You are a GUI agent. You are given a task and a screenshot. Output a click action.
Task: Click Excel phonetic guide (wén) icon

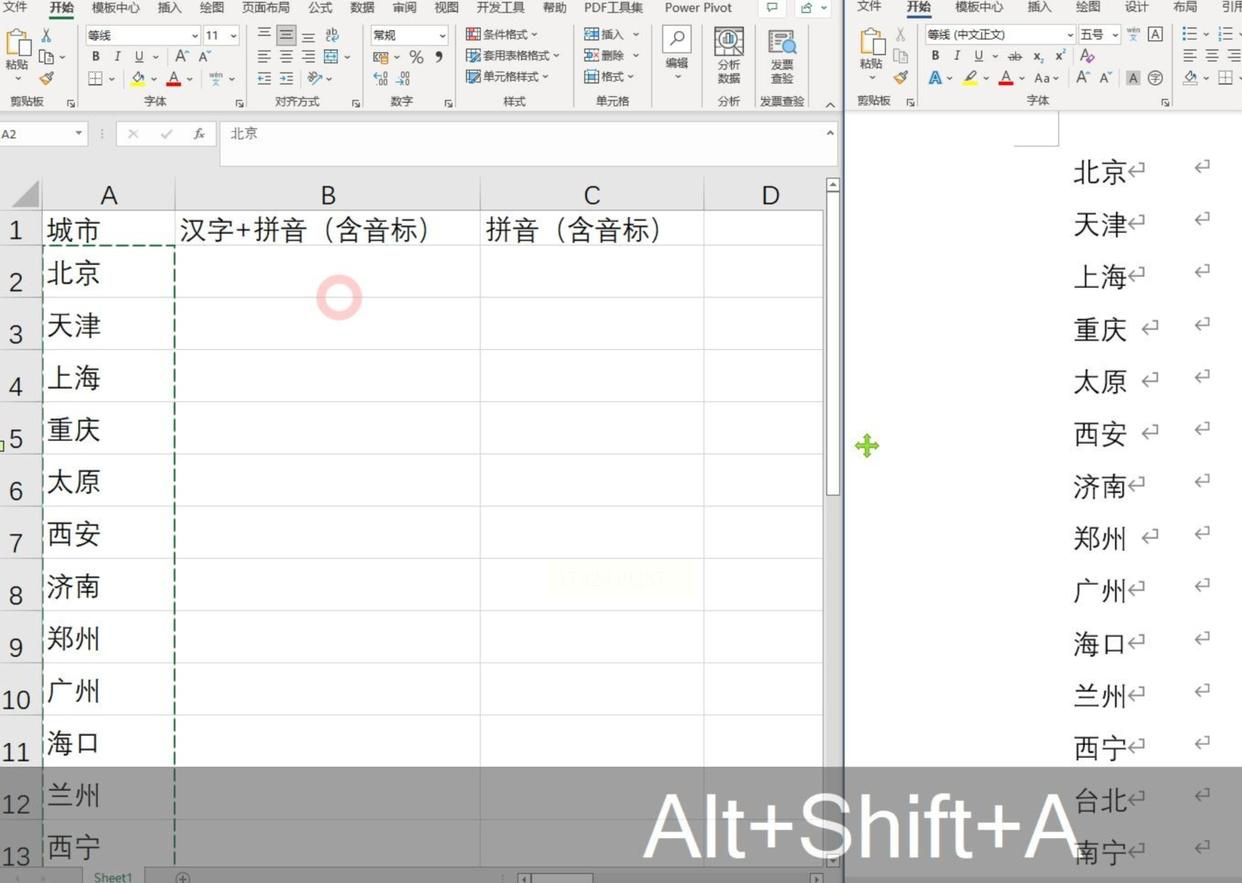coord(216,78)
